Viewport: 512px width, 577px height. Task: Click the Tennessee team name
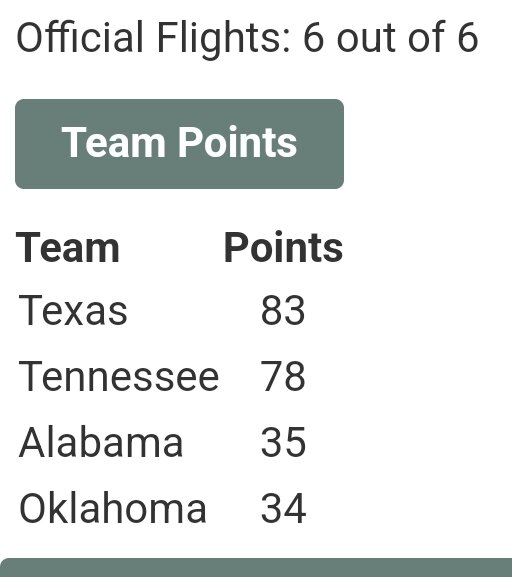click(x=119, y=376)
